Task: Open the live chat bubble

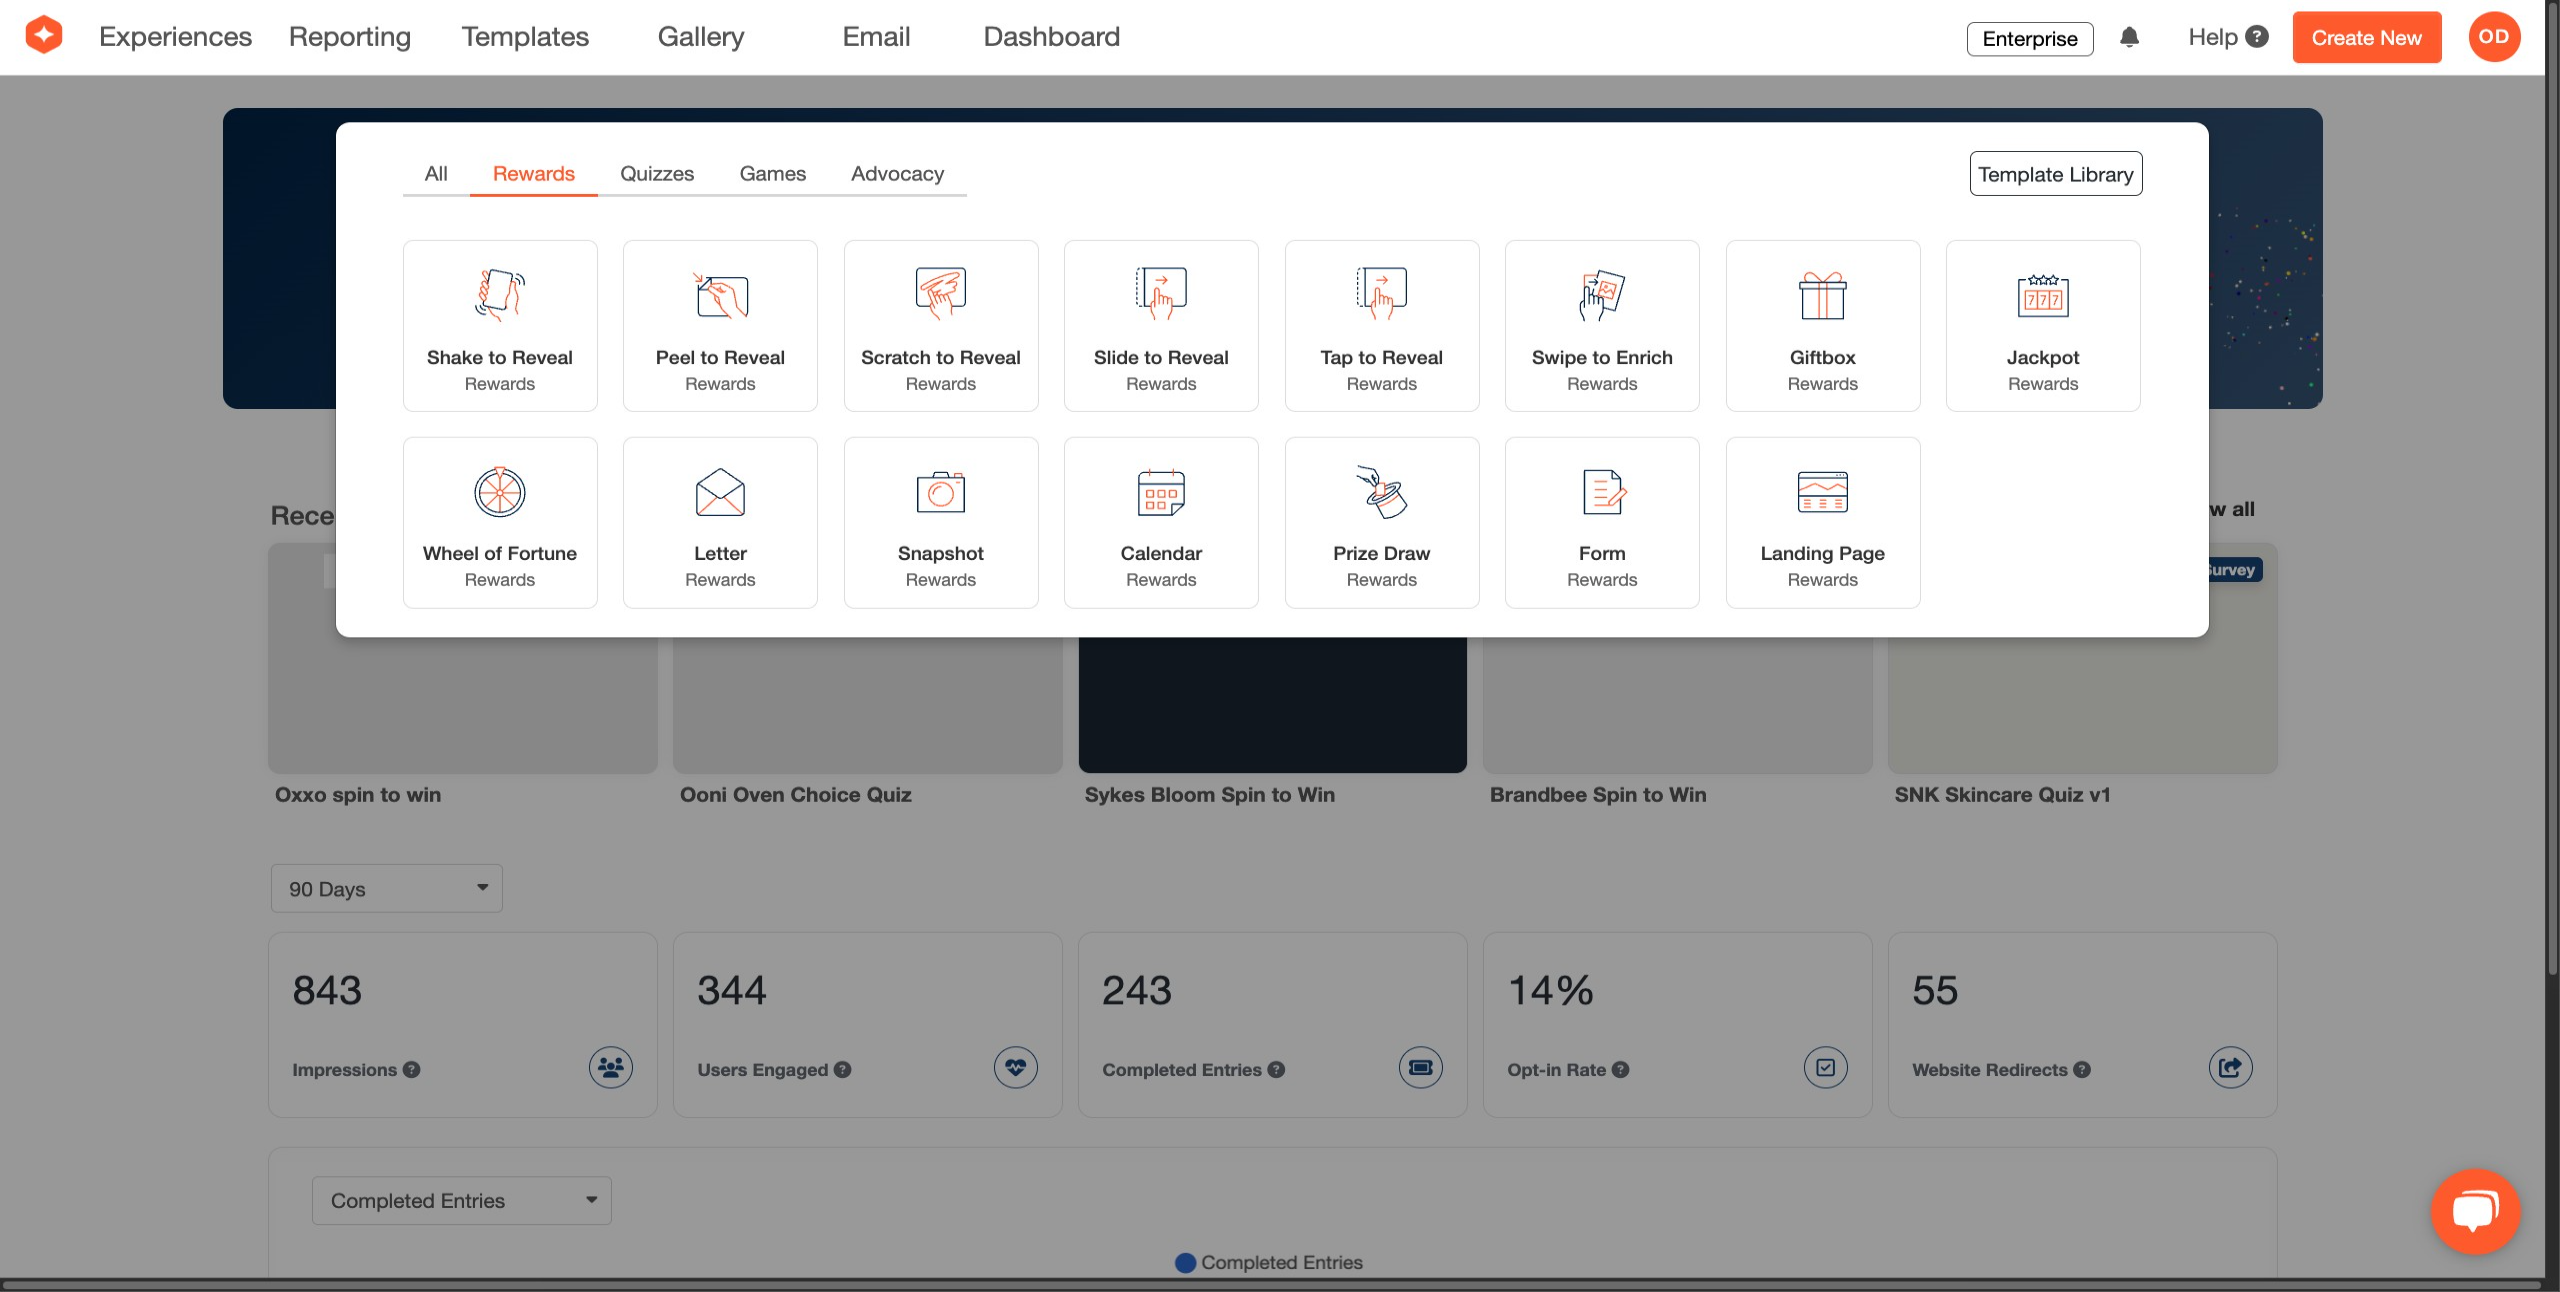Action: (2475, 1211)
